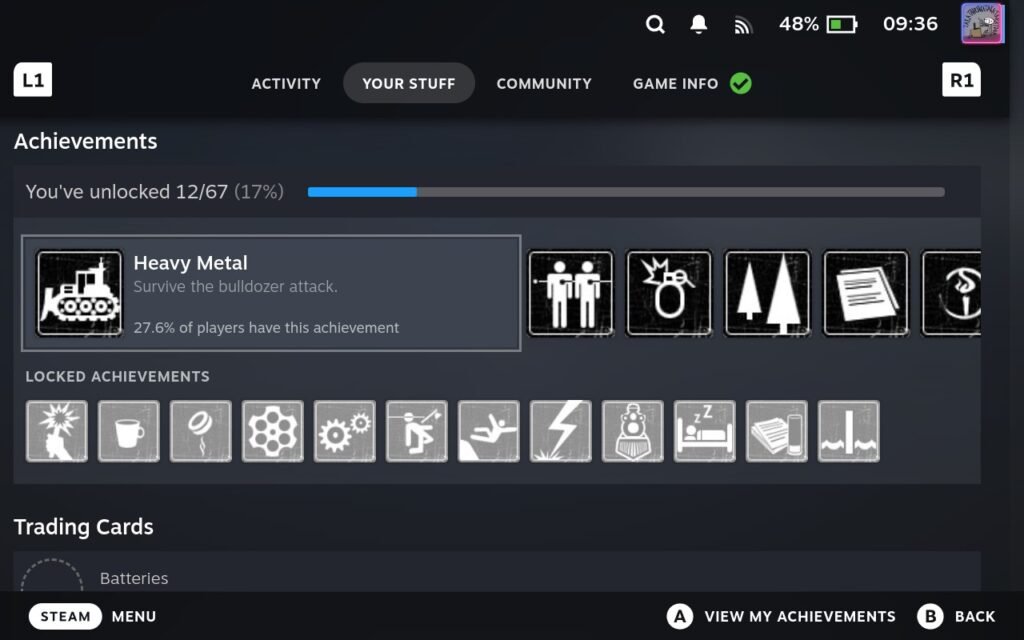Select the partially visible flame torch achievement
Viewport: 1024px width, 640px height.
951,293
